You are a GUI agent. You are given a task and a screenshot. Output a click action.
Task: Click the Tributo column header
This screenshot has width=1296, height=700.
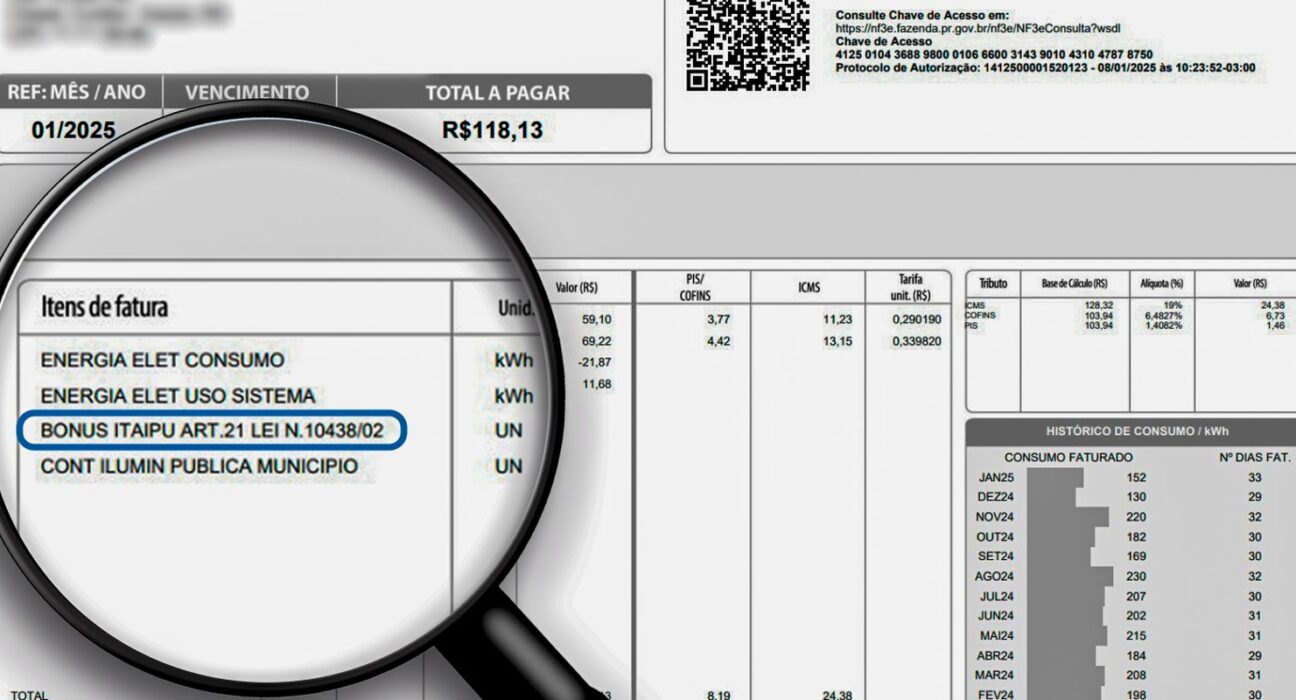(x=993, y=284)
